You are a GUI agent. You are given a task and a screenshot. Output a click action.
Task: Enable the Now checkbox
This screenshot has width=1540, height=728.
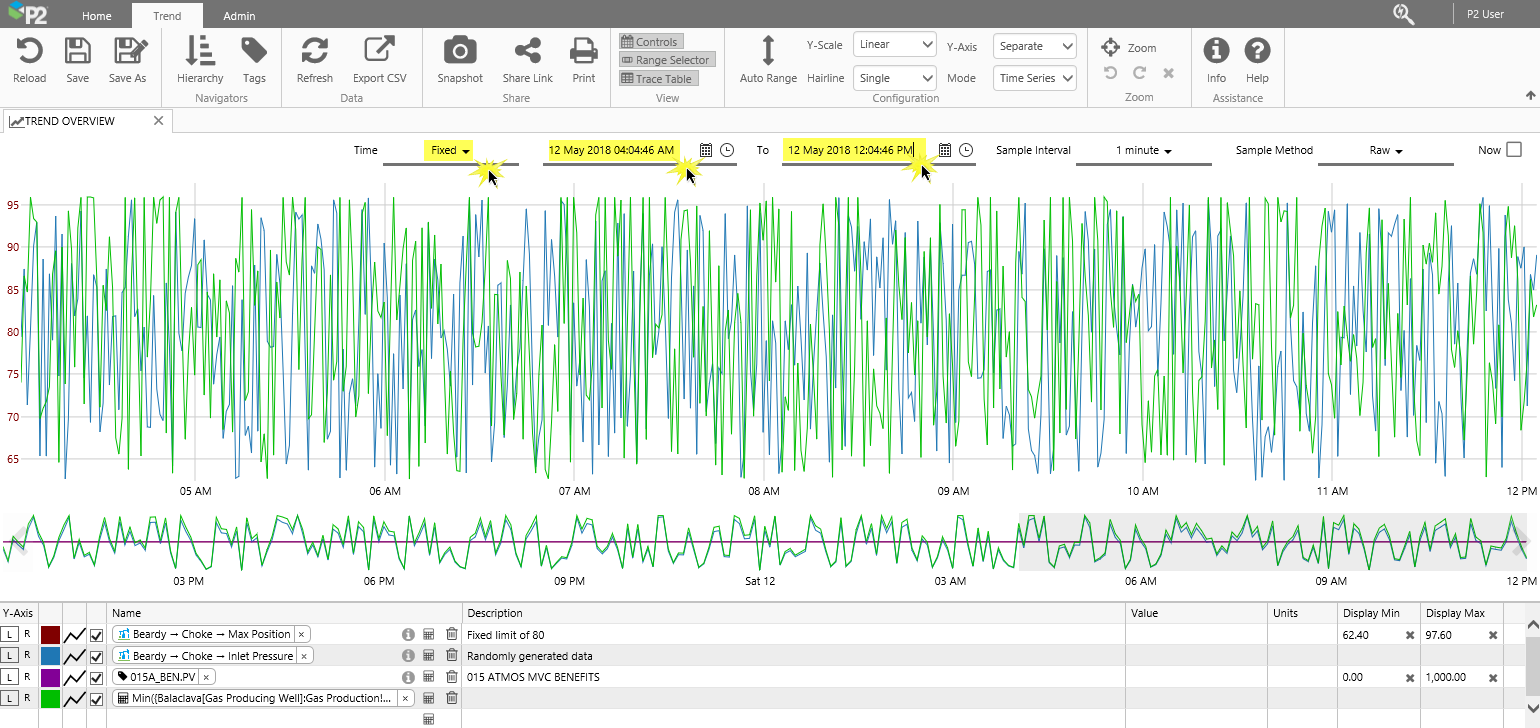(1513, 150)
